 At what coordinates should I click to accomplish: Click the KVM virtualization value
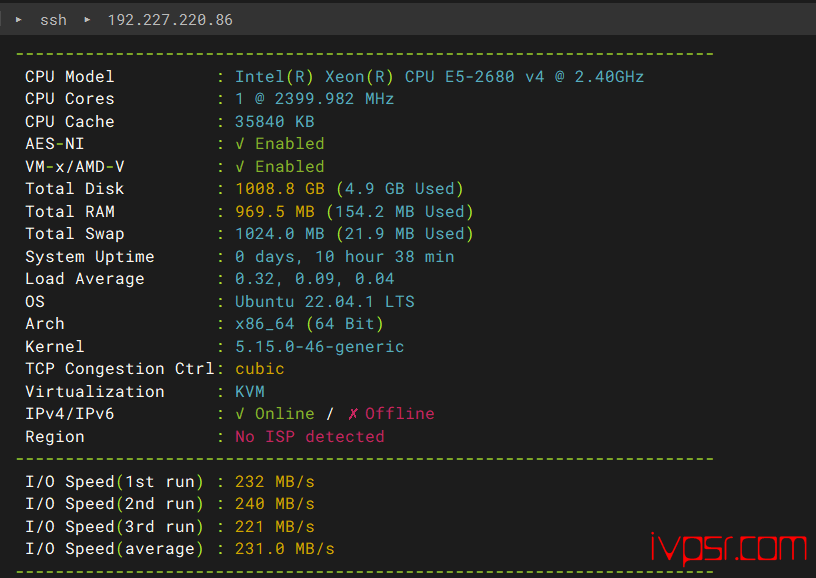point(250,392)
